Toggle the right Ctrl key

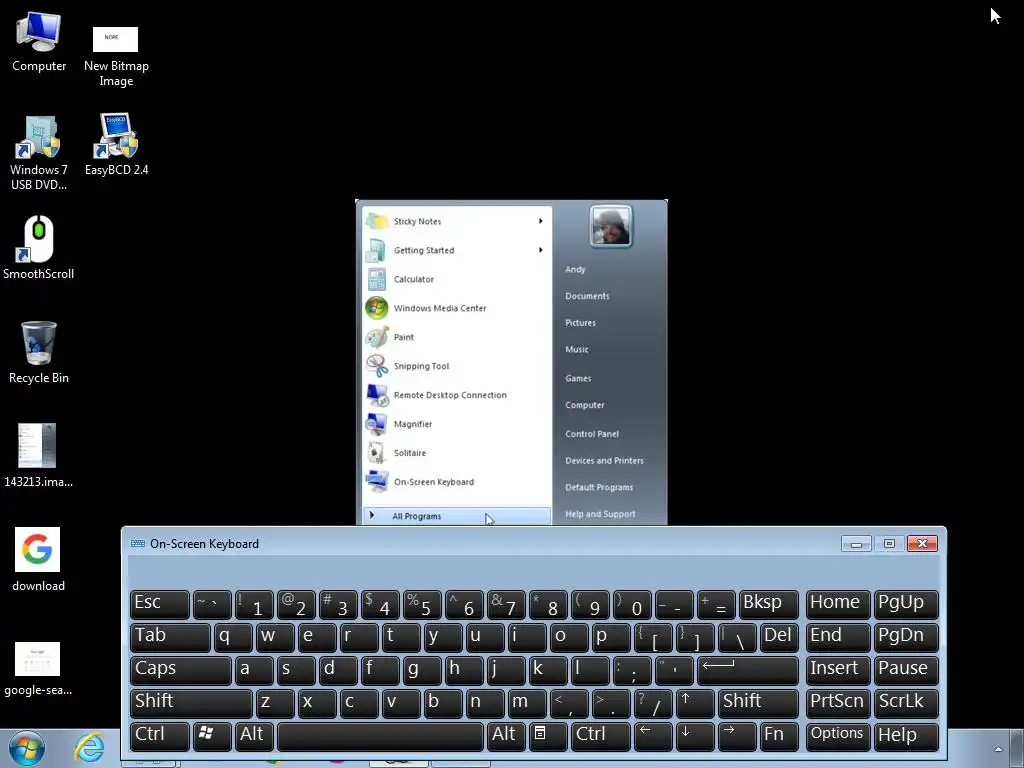tap(600, 735)
